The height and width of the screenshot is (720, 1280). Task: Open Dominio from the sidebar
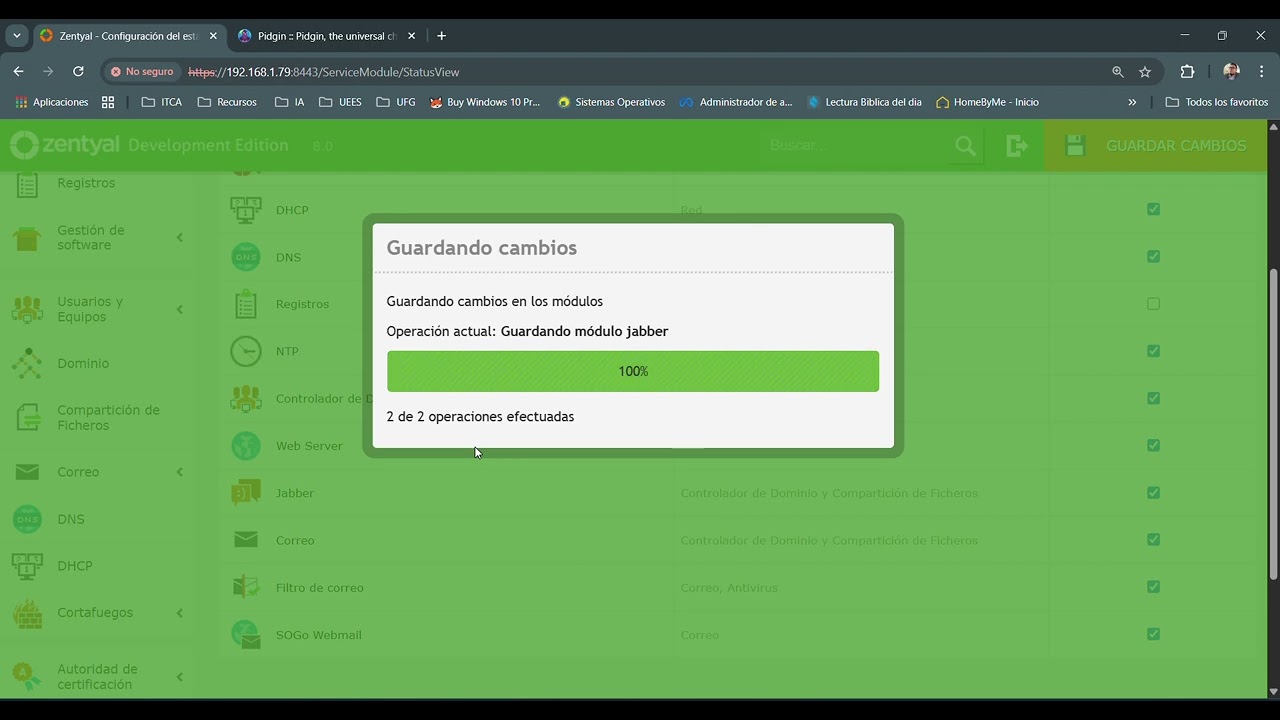point(83,363)
